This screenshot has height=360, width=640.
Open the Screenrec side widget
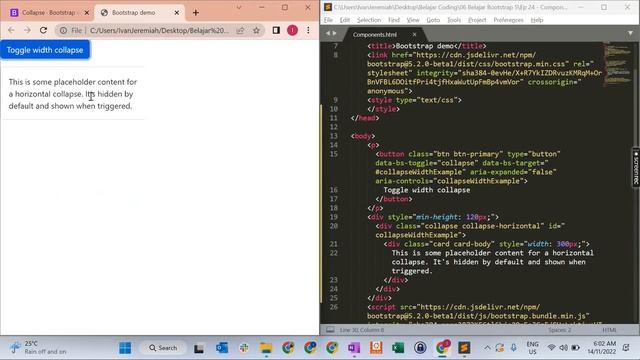pos(636,167)
